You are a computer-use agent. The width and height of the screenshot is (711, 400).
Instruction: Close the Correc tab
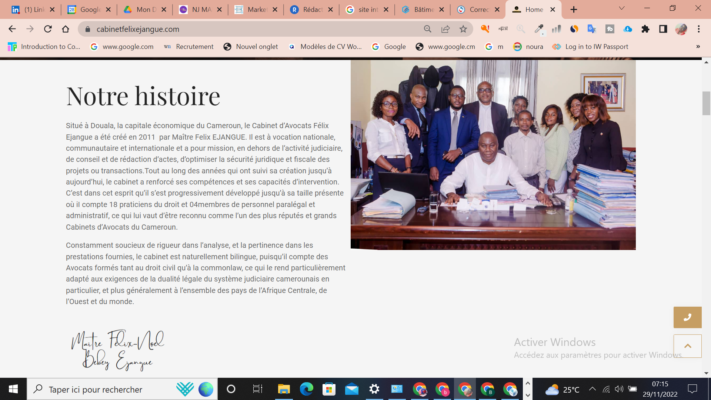497,10
